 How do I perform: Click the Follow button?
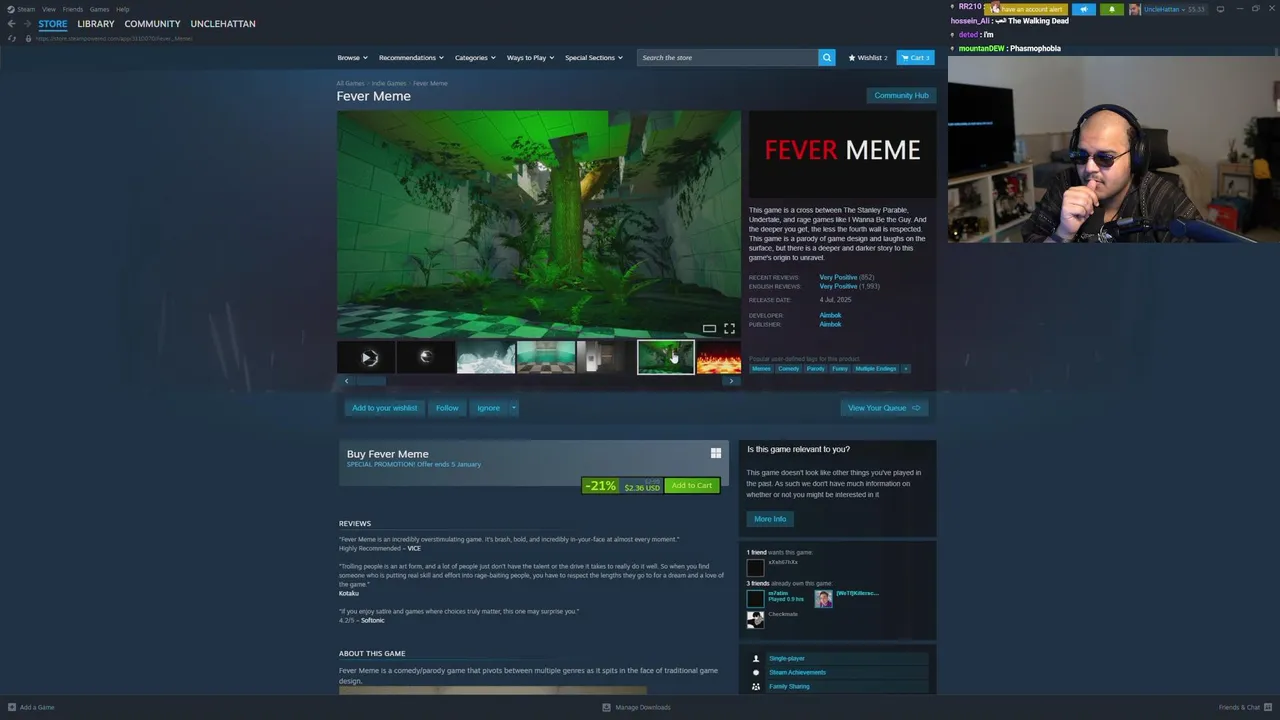[x=447, y=408]
